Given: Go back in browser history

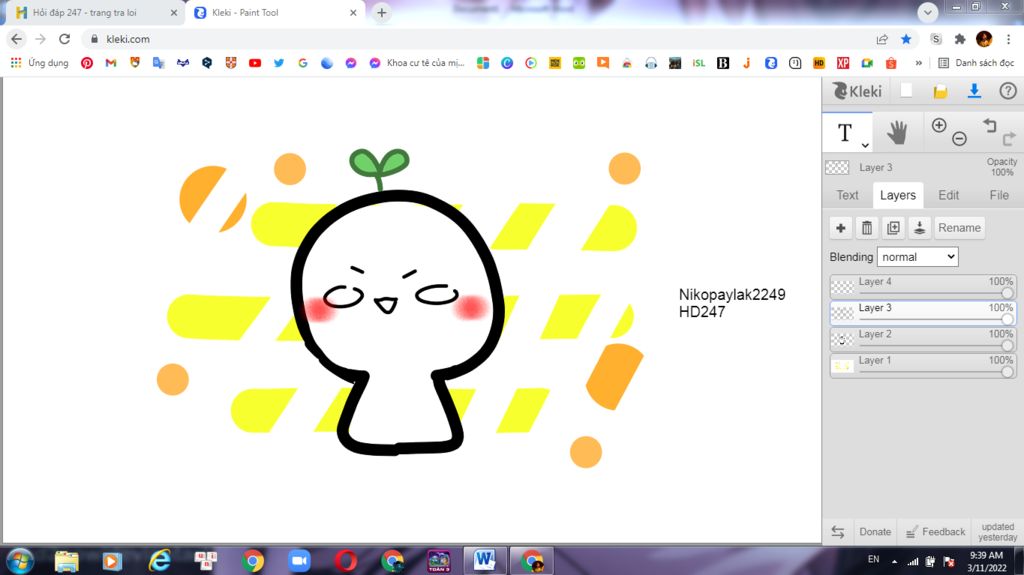Looking at the screenshot, I should (16, 39).
